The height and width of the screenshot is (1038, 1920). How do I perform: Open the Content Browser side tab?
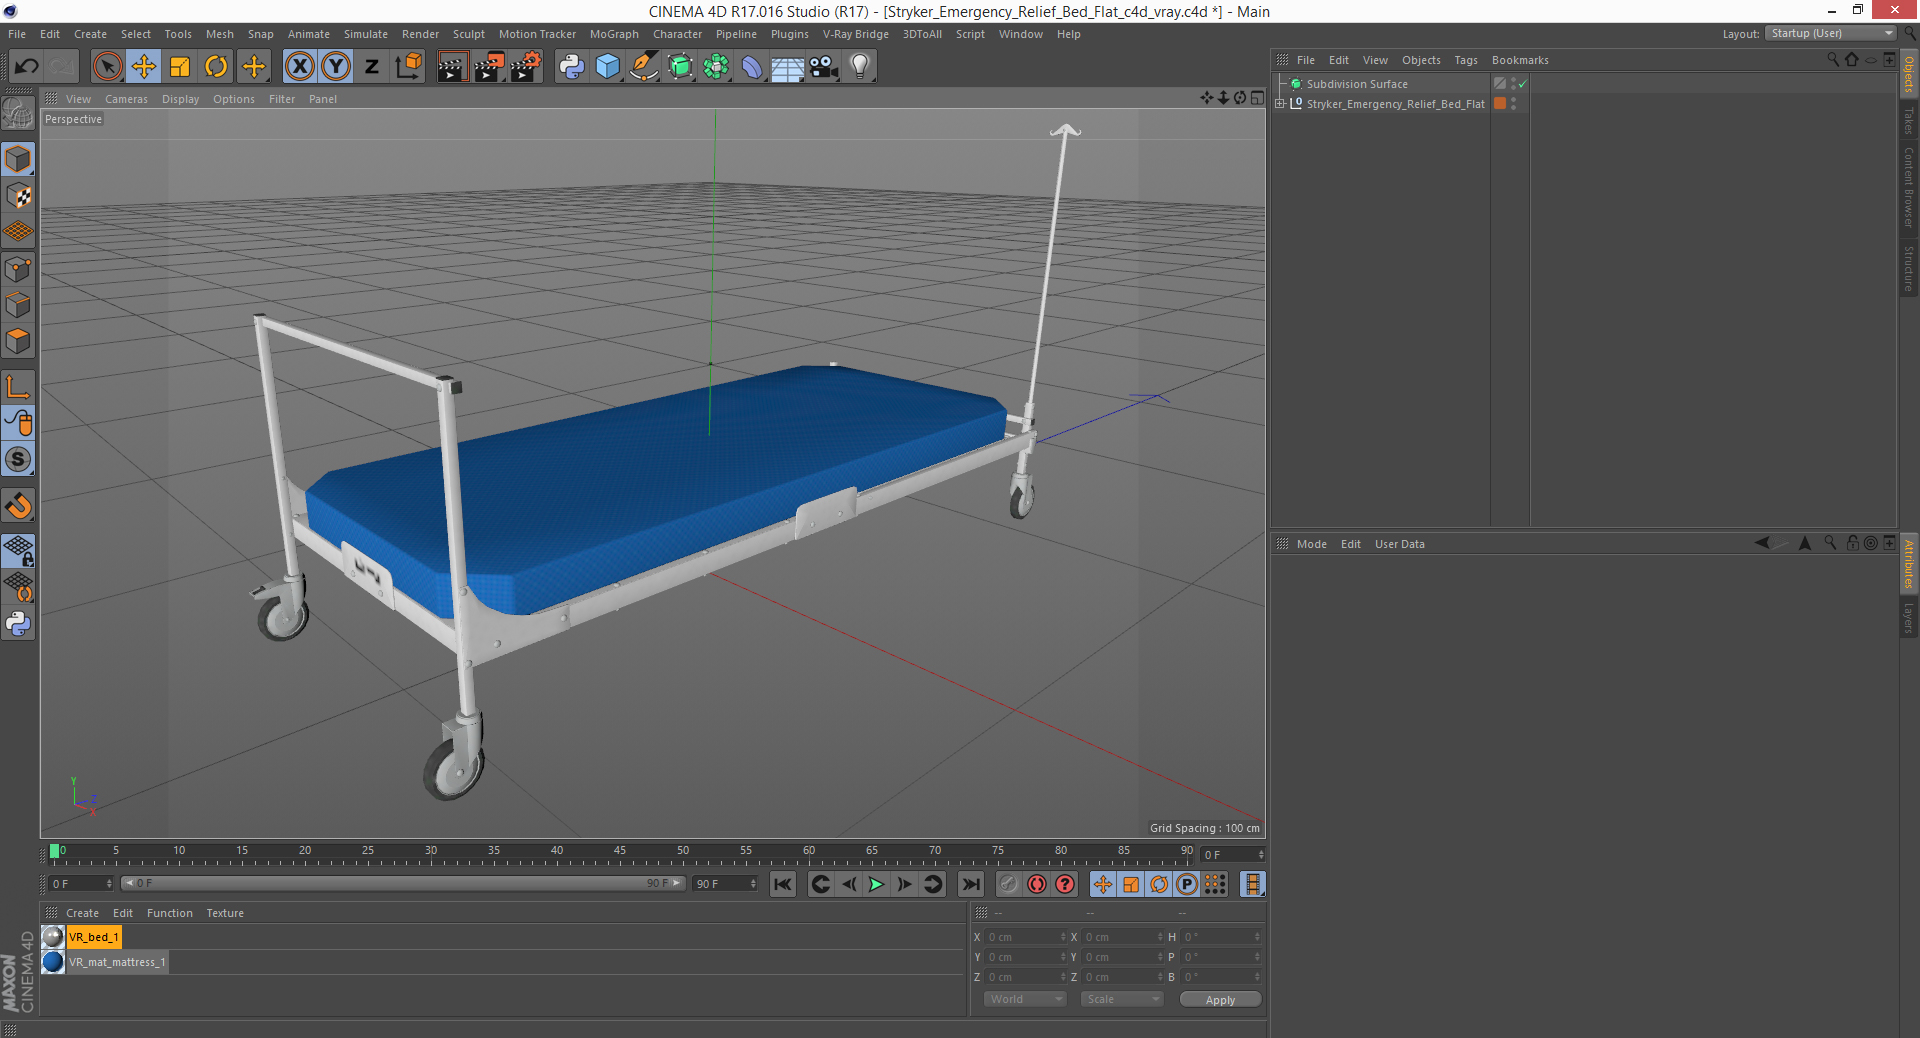pyautogui.click(x=1909, y=187)
